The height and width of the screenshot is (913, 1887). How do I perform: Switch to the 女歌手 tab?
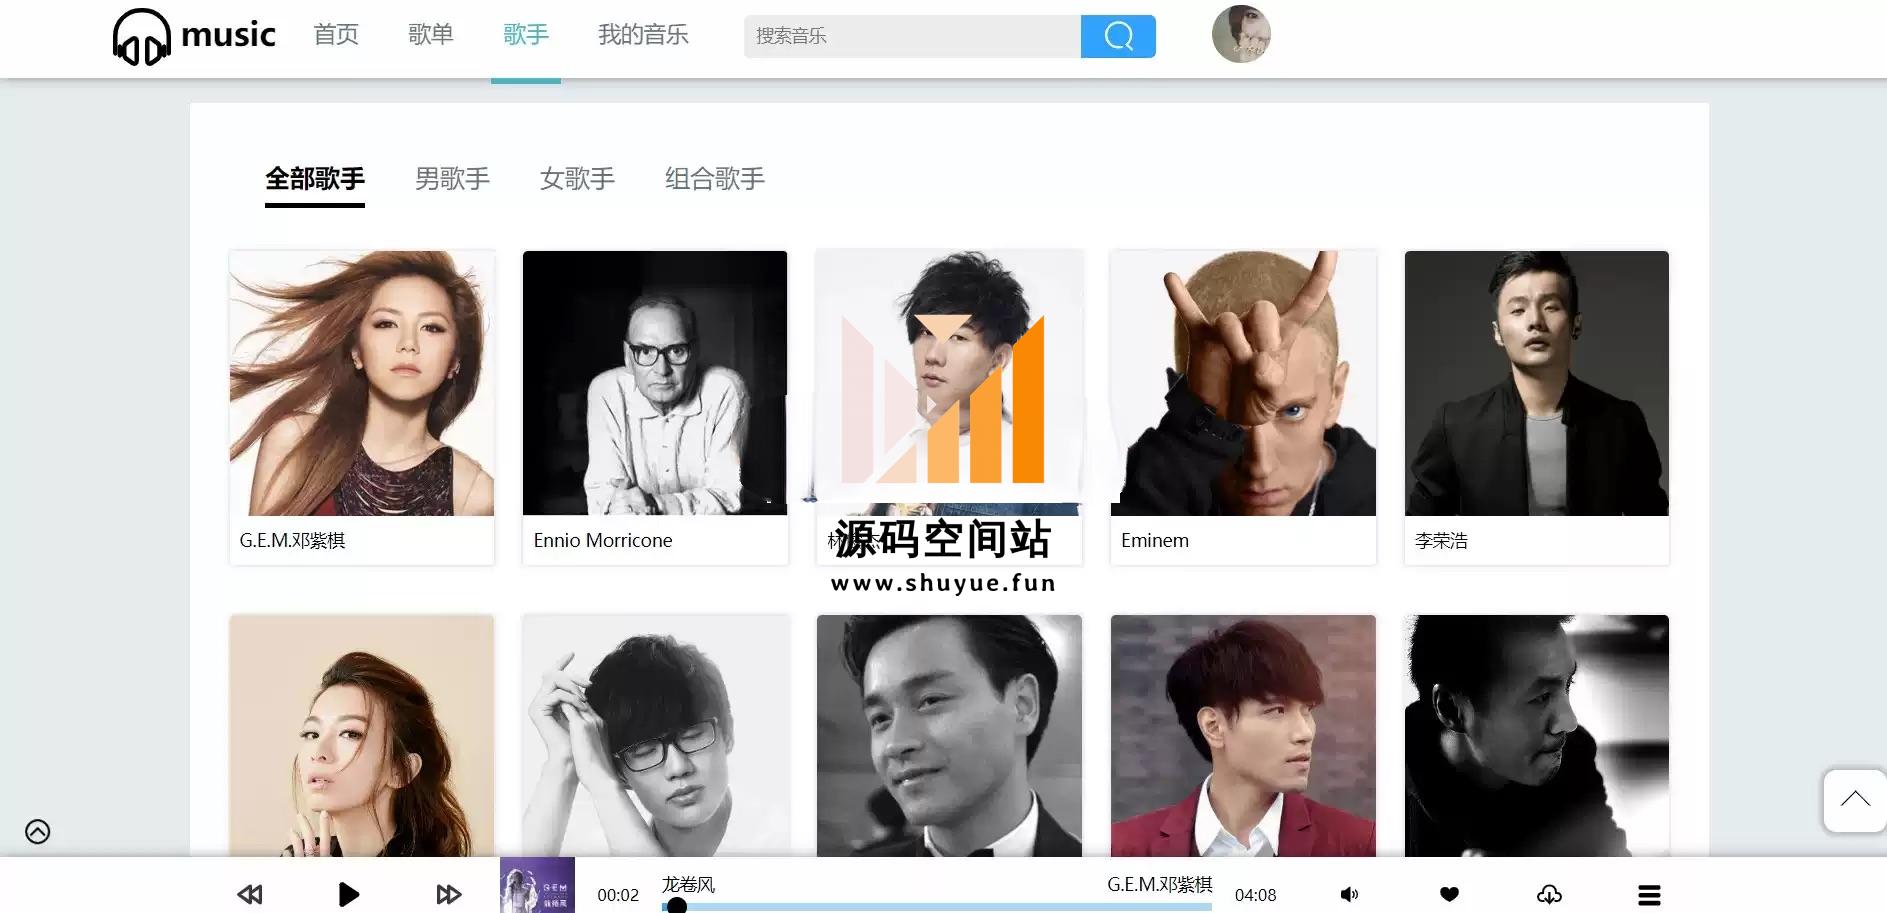(577, 179)
